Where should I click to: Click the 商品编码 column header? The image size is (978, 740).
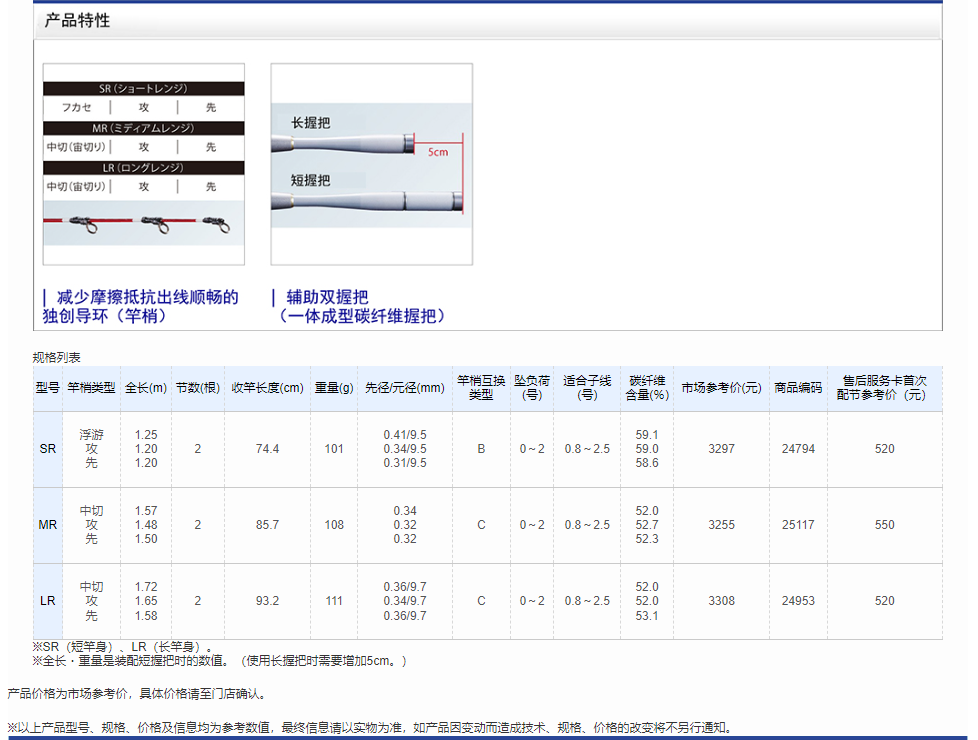coord(798,388)
